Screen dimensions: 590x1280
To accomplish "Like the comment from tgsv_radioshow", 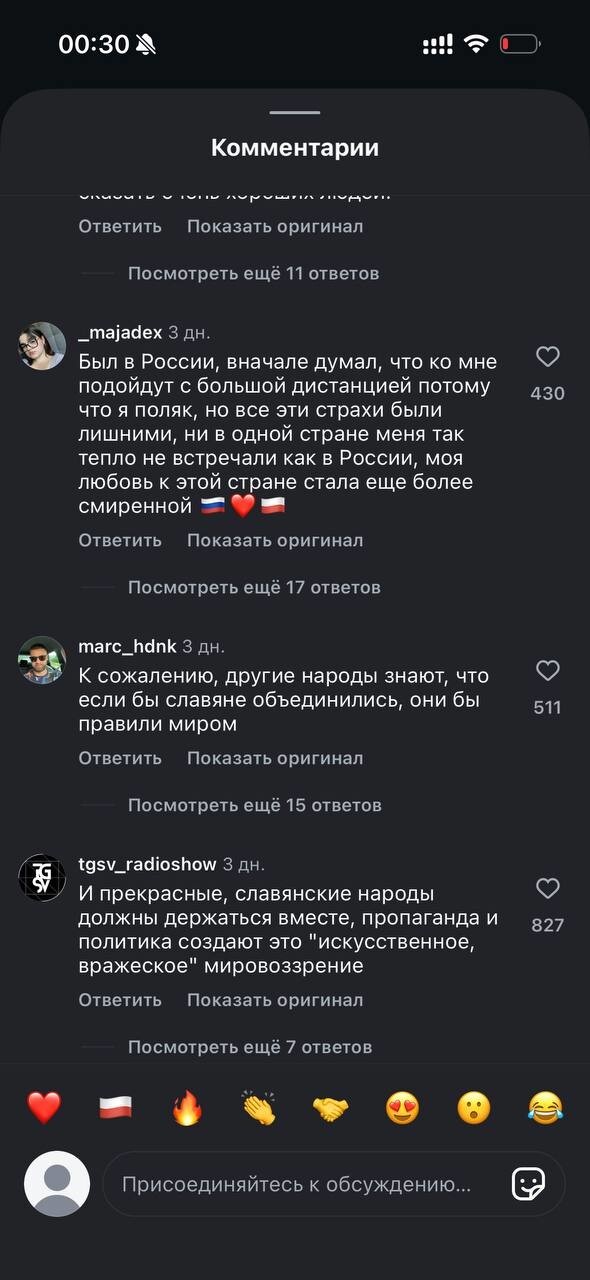I will (547, 886).
